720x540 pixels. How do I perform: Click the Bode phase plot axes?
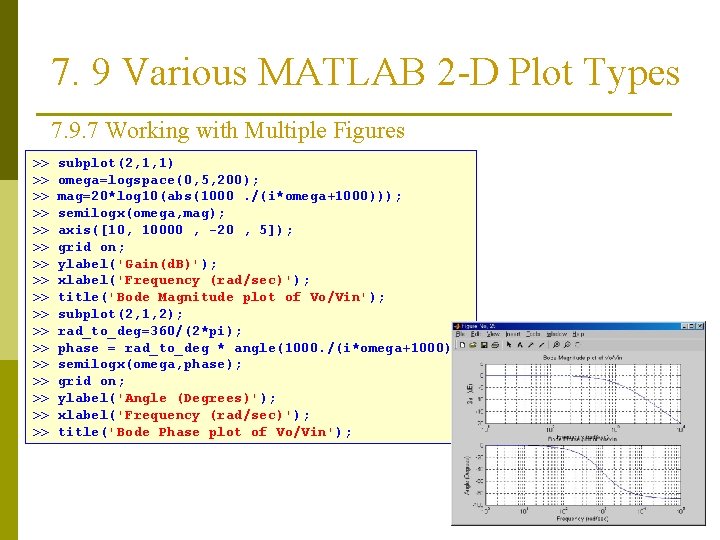583,475
